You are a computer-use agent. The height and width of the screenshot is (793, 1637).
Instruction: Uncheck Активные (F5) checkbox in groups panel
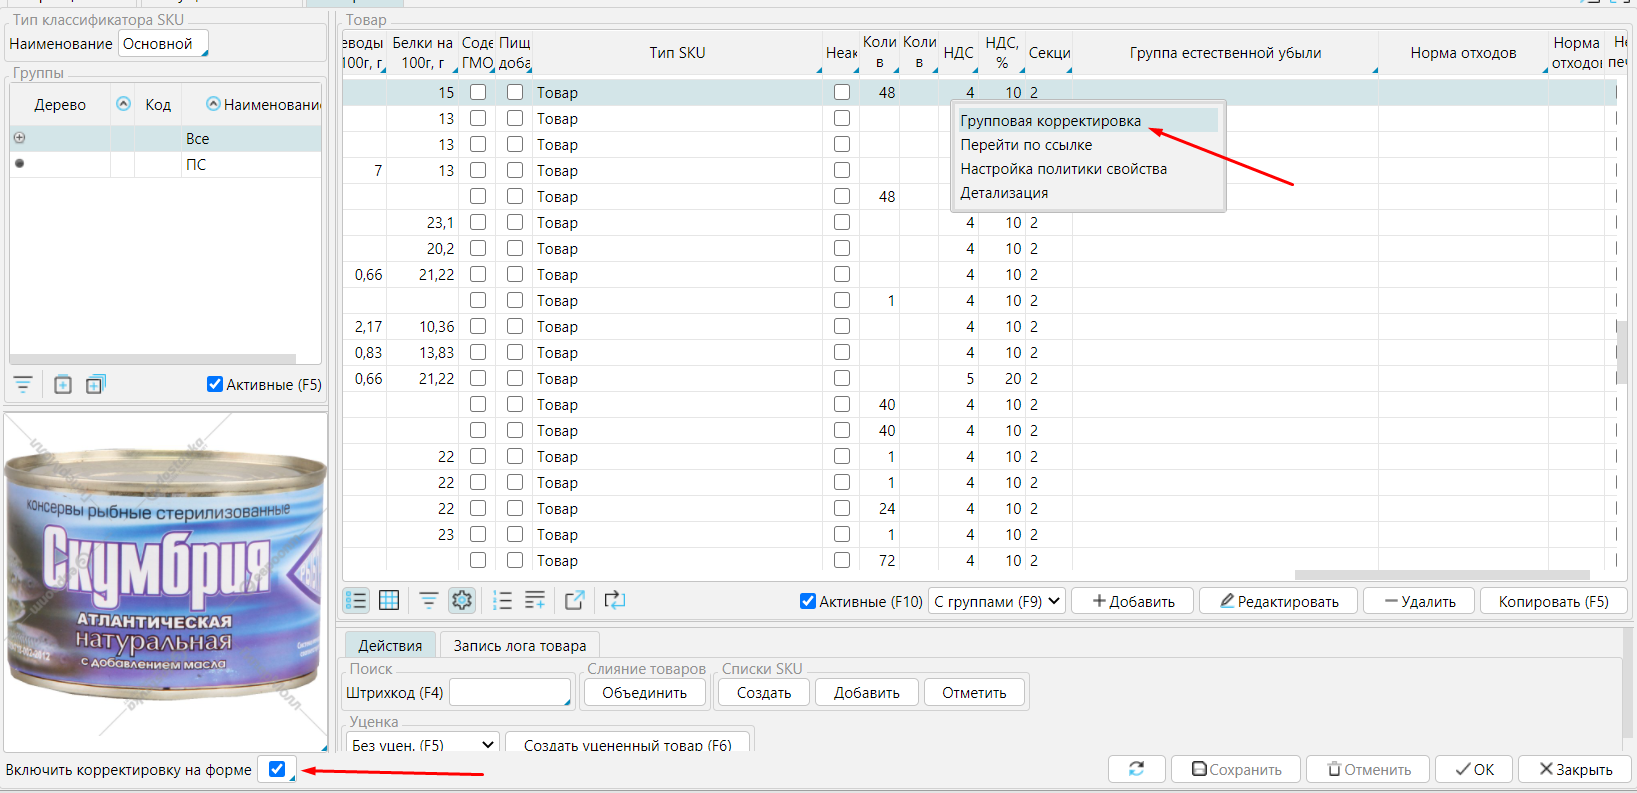point(215,384)
